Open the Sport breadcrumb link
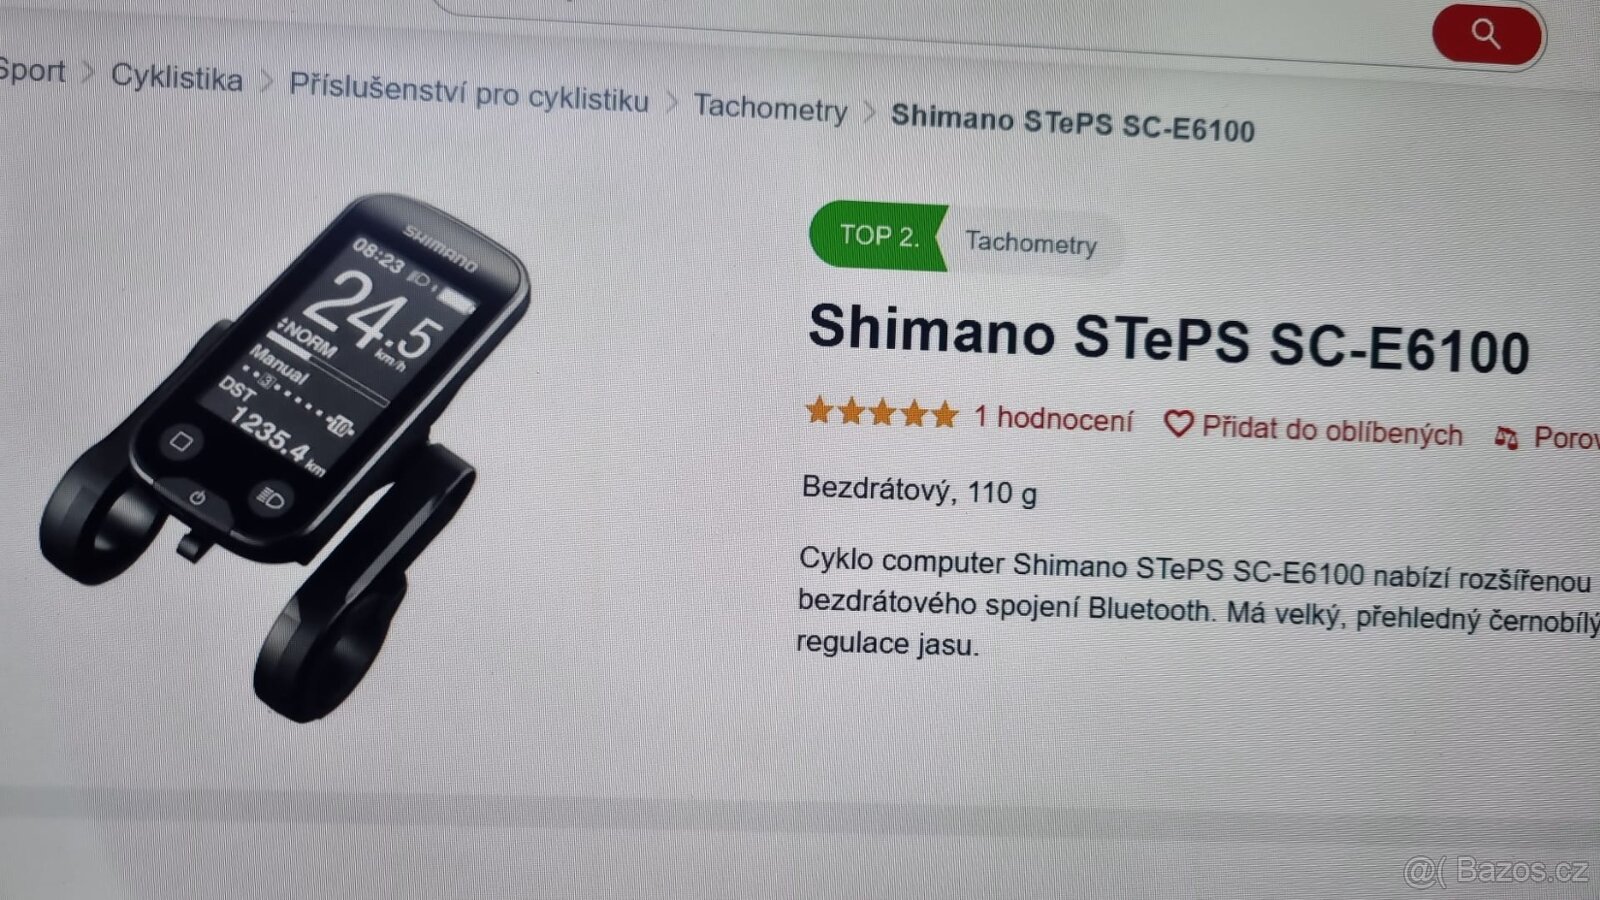 coord(31,71)
